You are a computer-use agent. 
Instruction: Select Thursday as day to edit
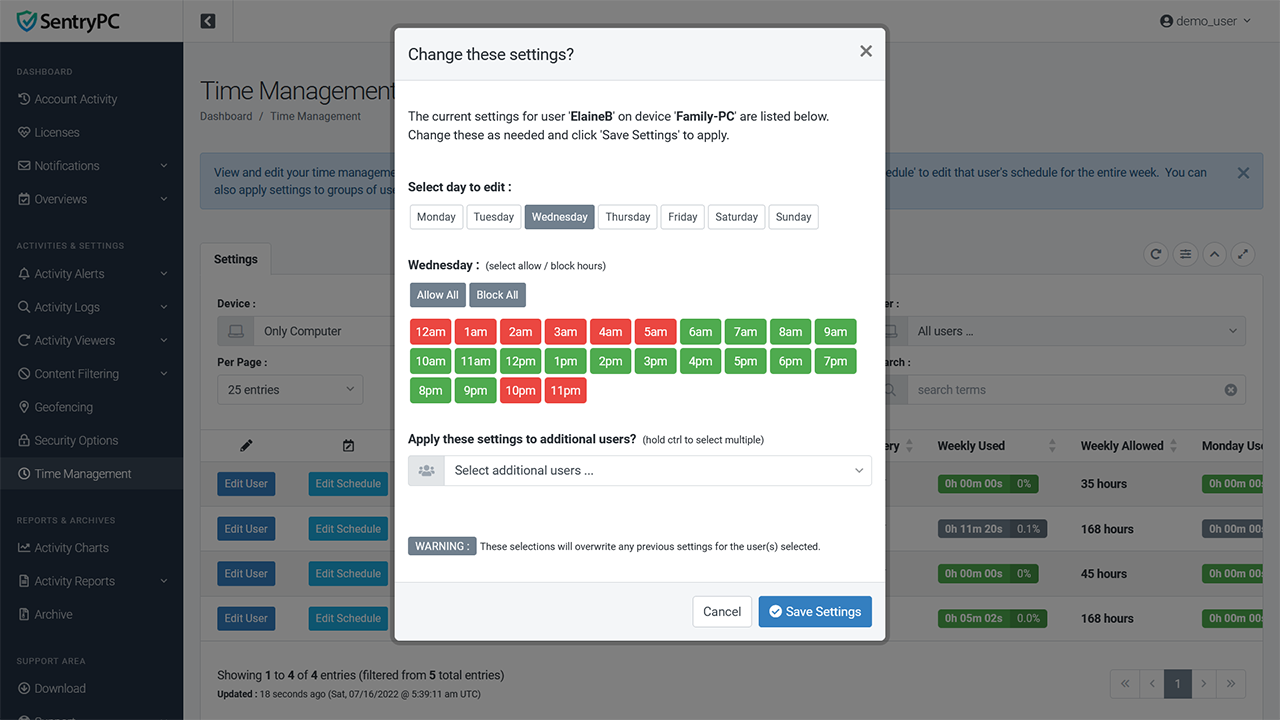[628, 217]
